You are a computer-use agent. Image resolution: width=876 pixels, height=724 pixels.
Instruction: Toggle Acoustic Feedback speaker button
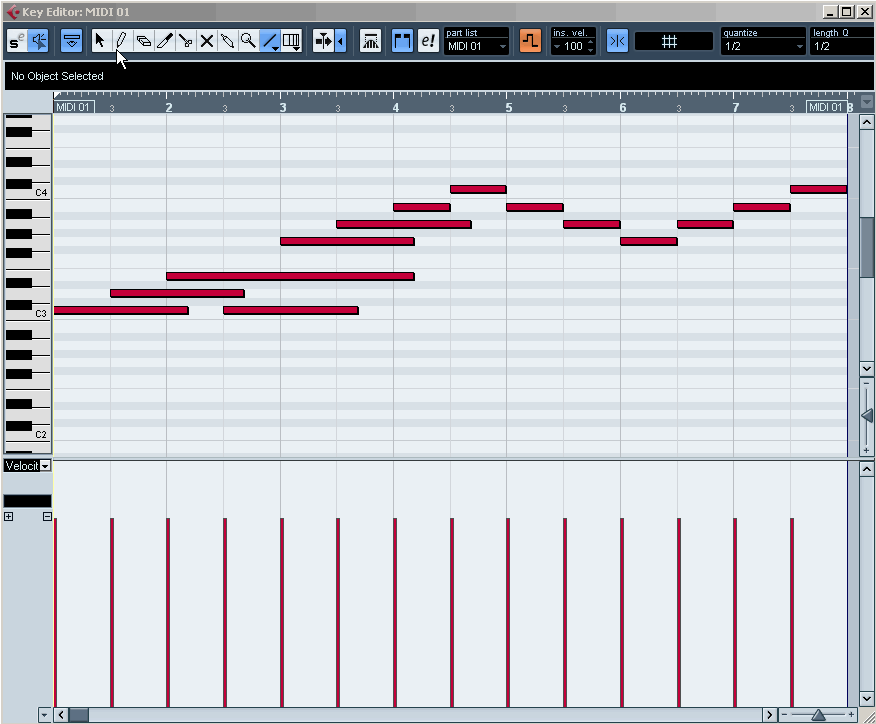tap(39, 41)
